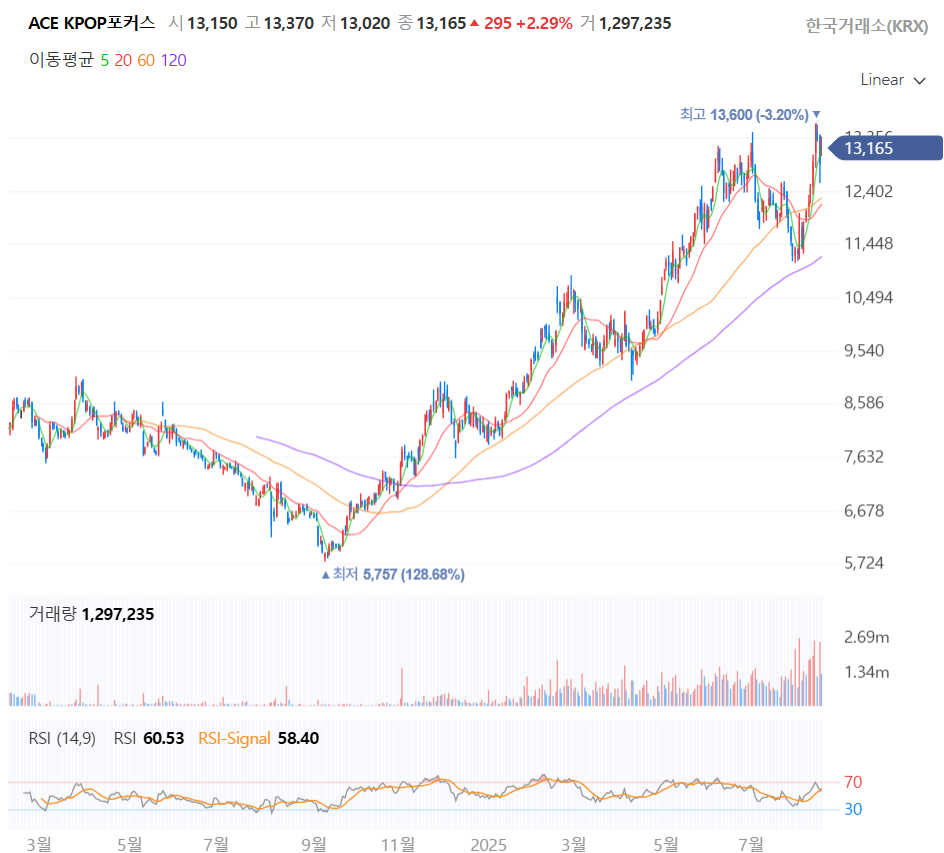Click the 2.69m volume axis label
The height and width of the screenshot is (853, 944).
pyautogui.click(x=866, y=637)
